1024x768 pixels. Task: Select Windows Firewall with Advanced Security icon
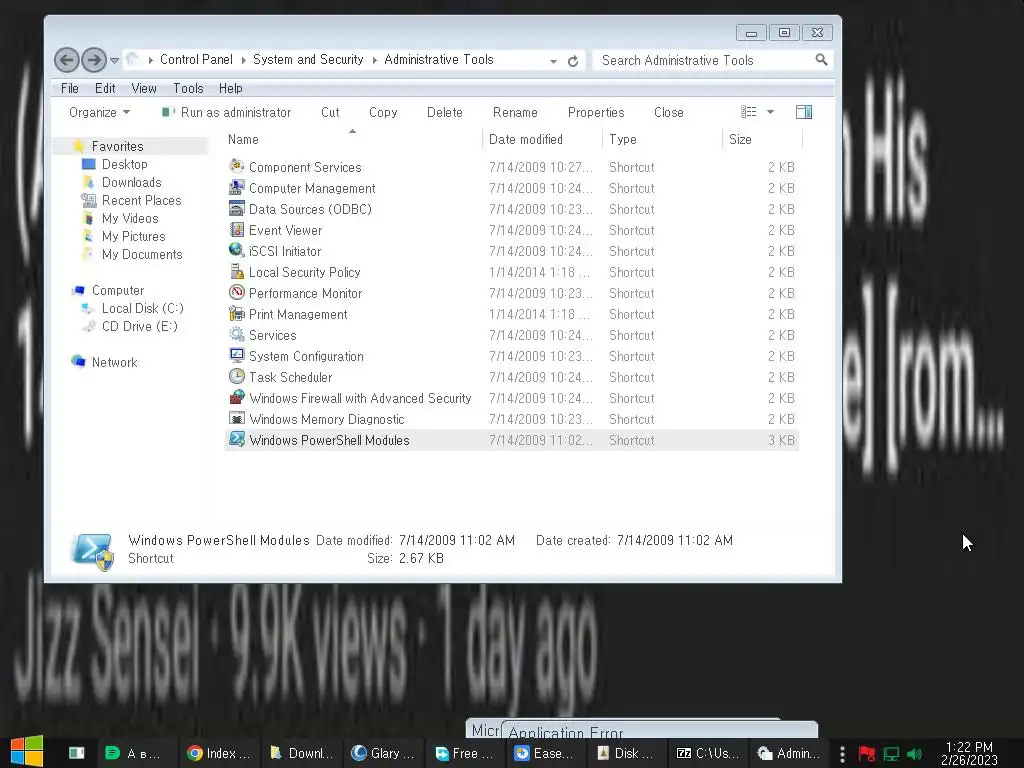pyautogui.click(x=236, y=398)
